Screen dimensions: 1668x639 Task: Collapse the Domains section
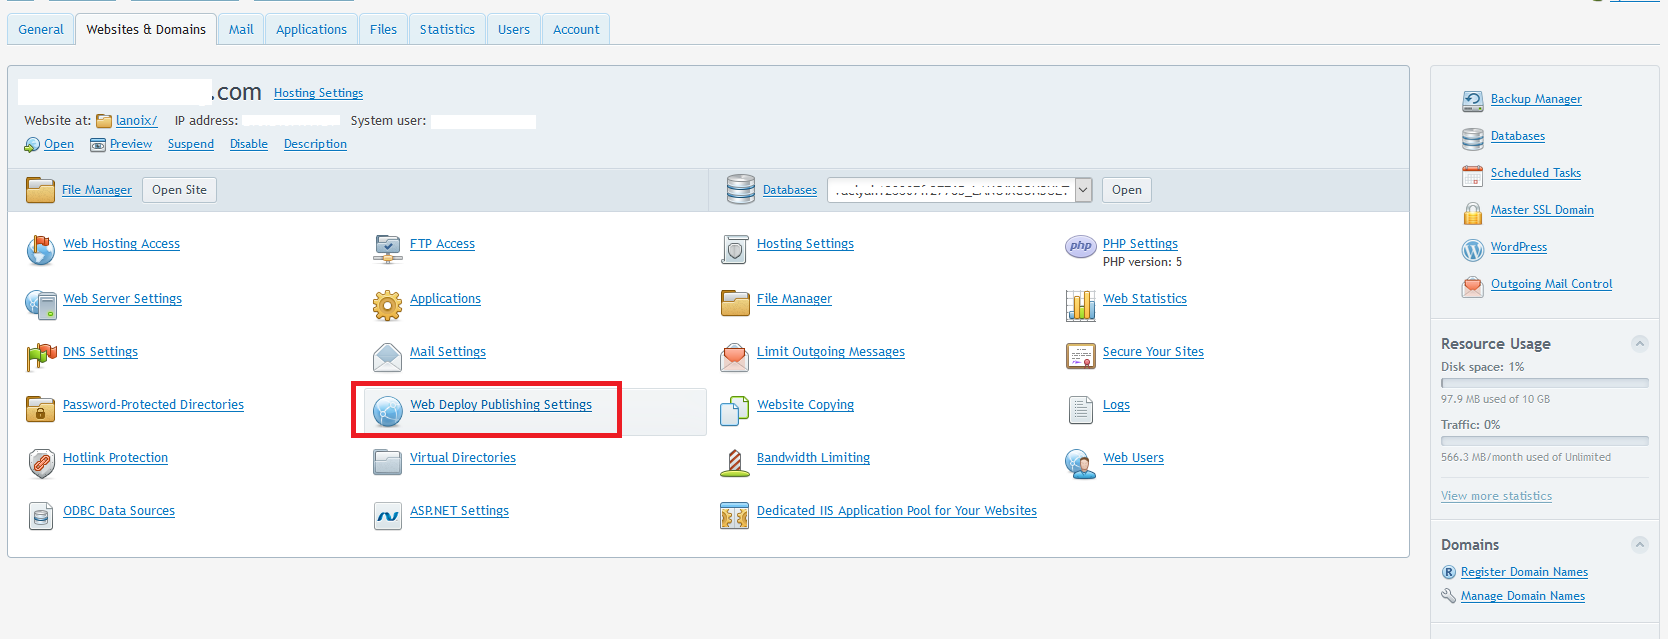[x=1640, y=544]
